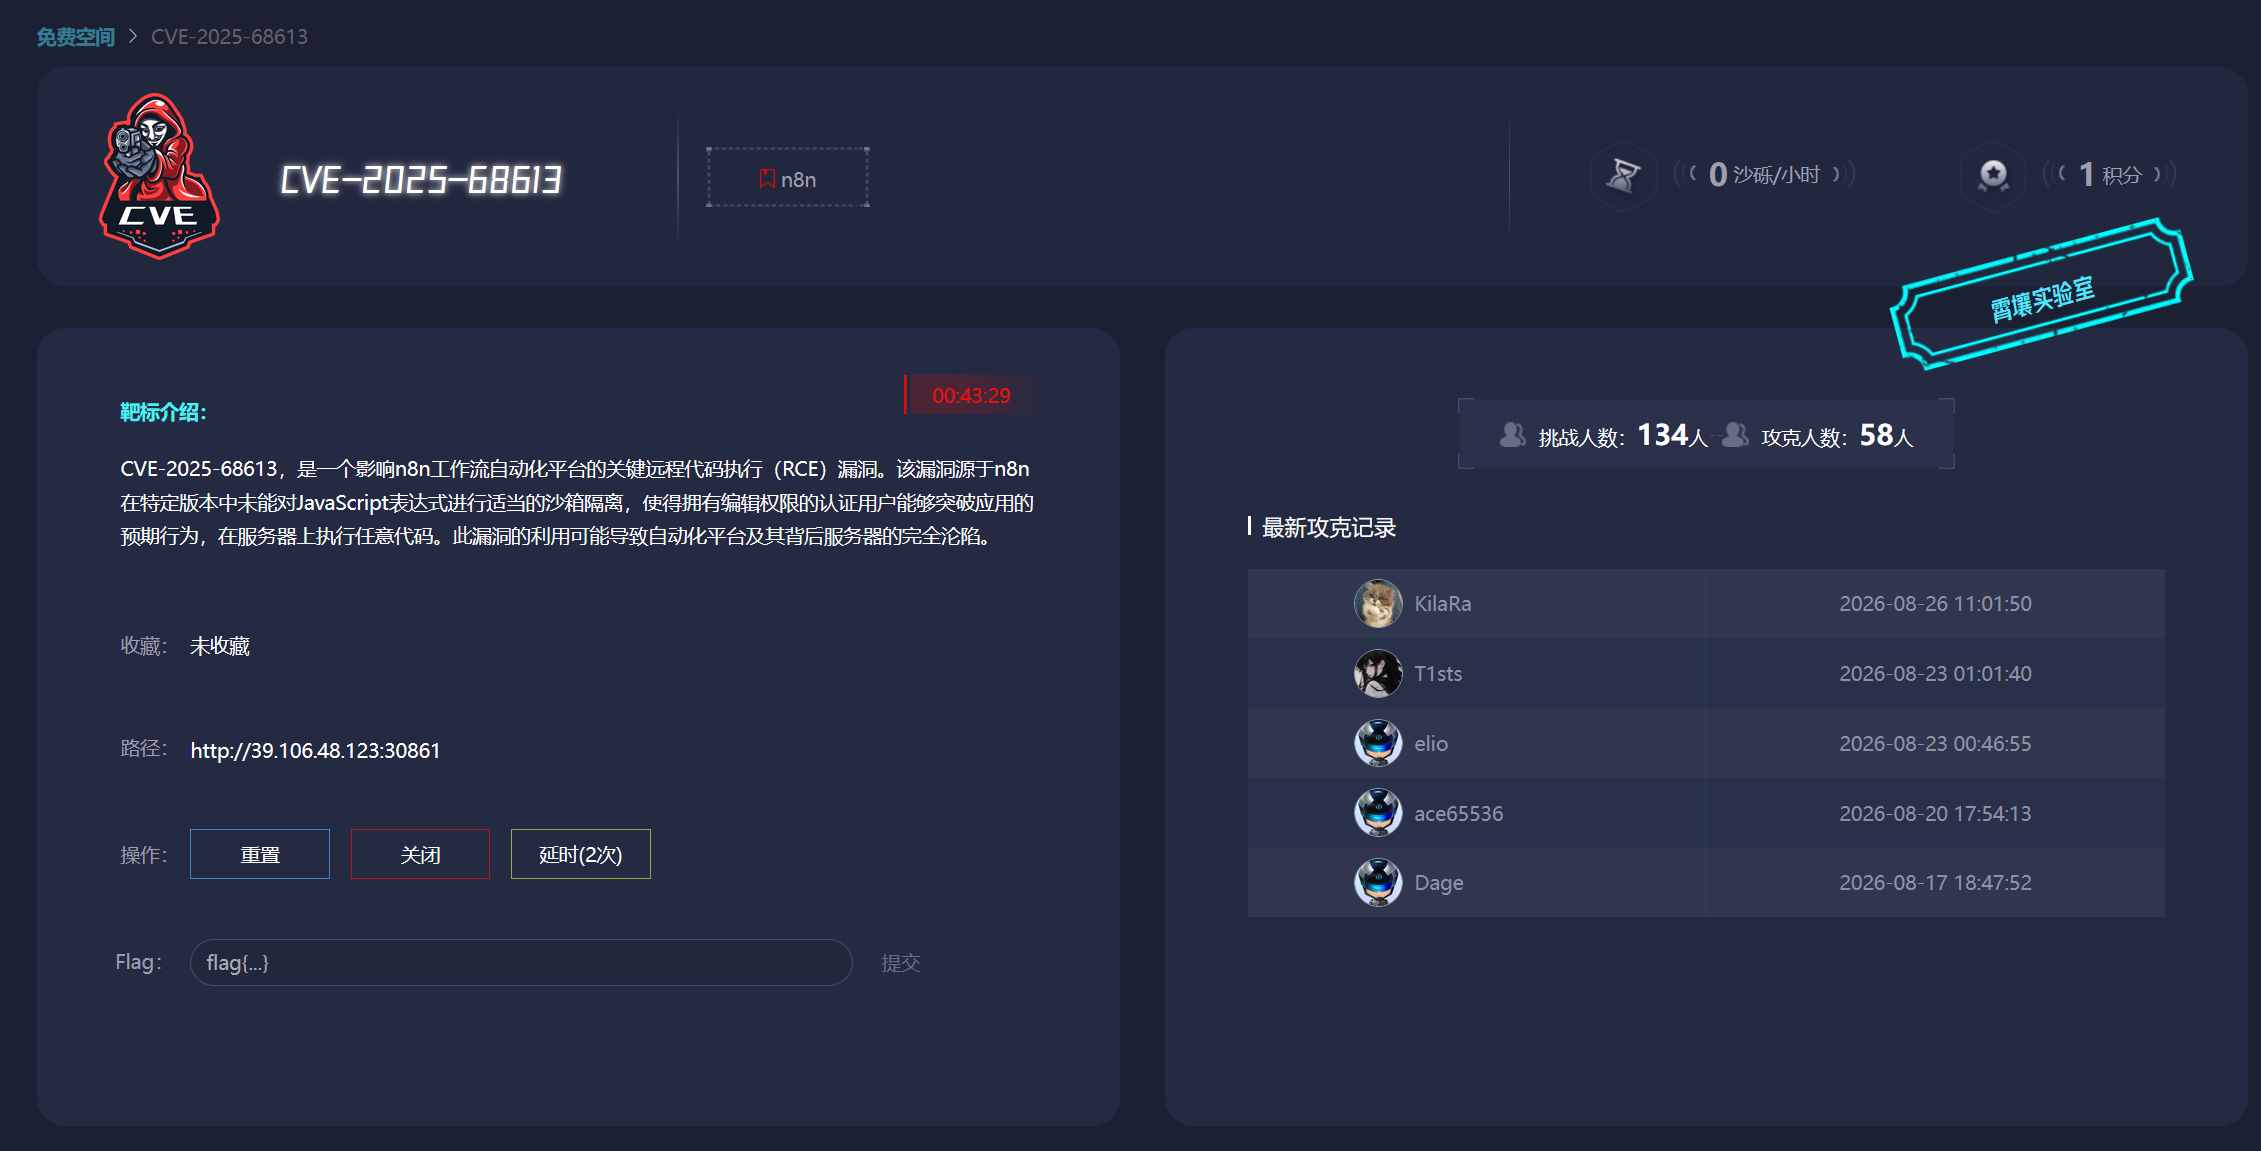Click the countdown timer 00:43:29
Viewport: 2261px width, 1151px height.
coord(971,396)
